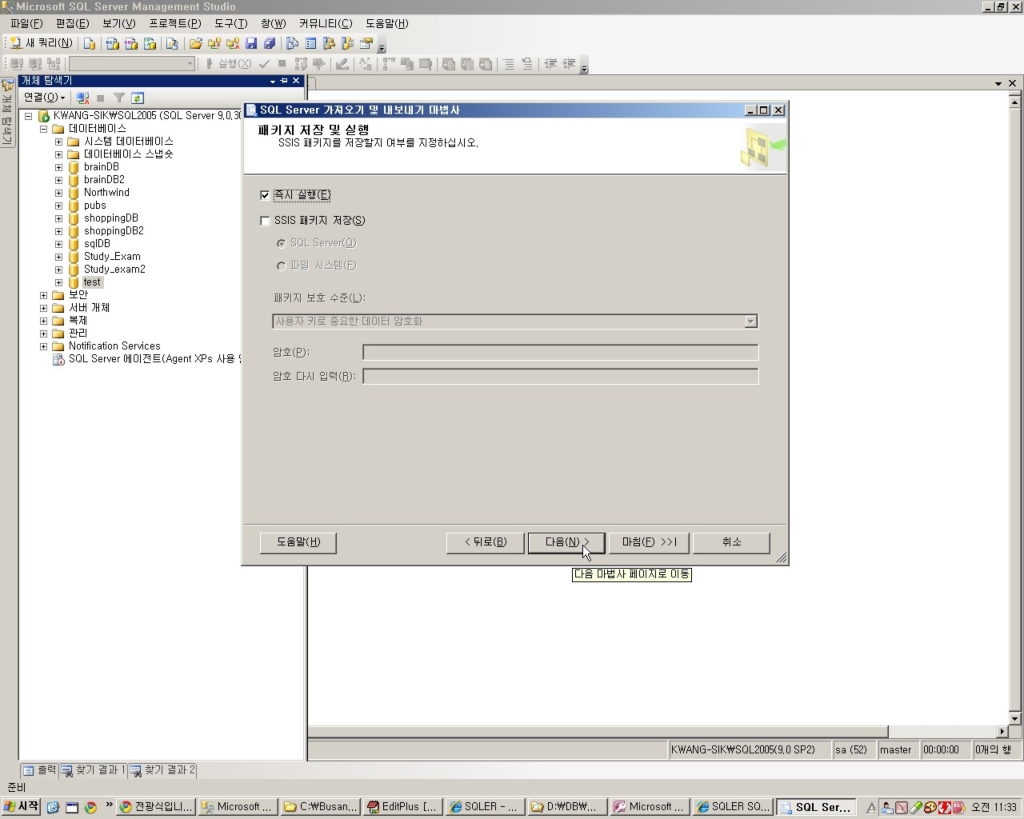Collapse the 데이터베이스 tree node
The width and height of the screenshot is (1024, 819).
[x=43, y=129]
